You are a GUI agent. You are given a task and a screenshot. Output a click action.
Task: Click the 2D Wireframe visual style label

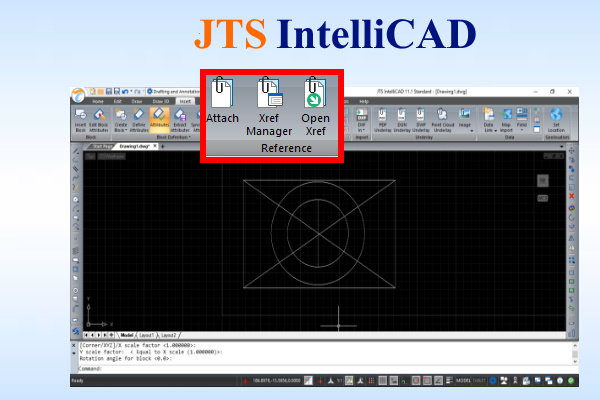pyautogui.click(x=111, y=156)
